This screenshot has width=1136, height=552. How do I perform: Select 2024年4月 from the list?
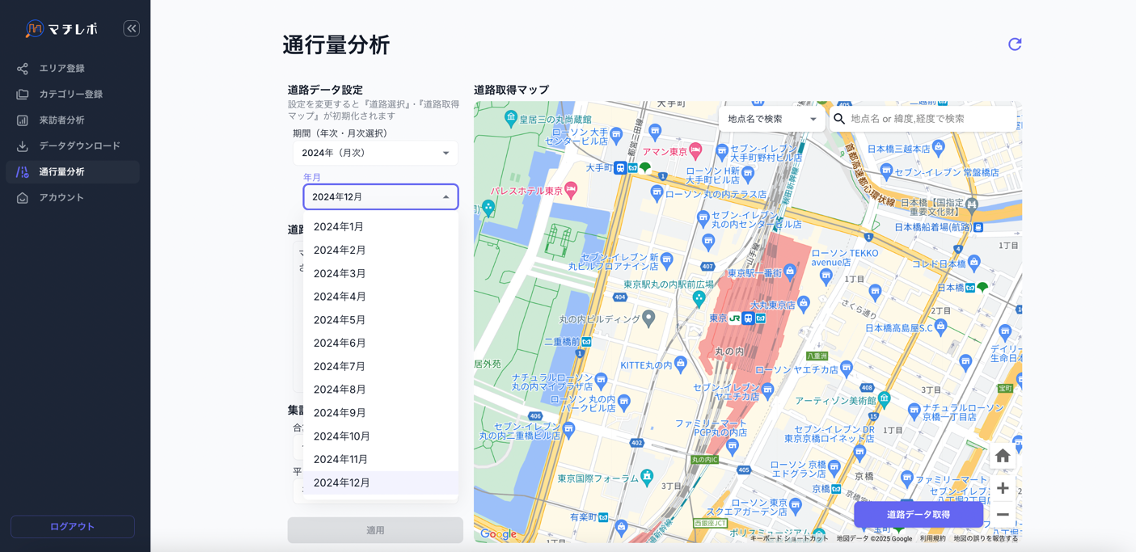point(381,296)
